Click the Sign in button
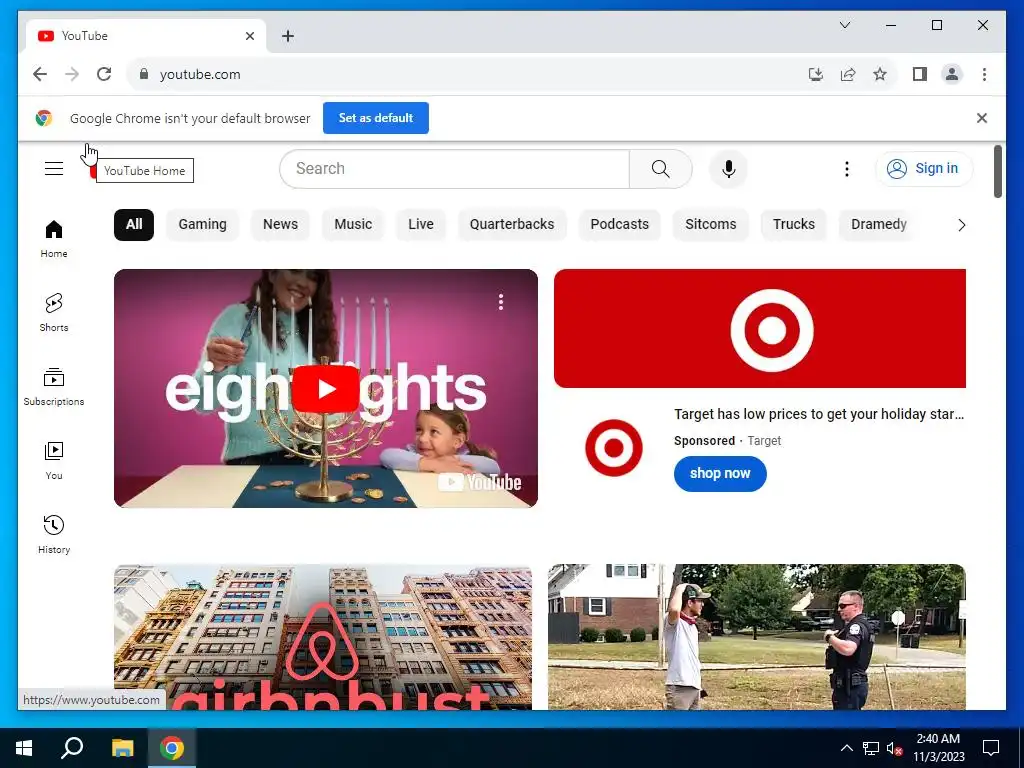The image size is (1024, 768). [923, 168]
